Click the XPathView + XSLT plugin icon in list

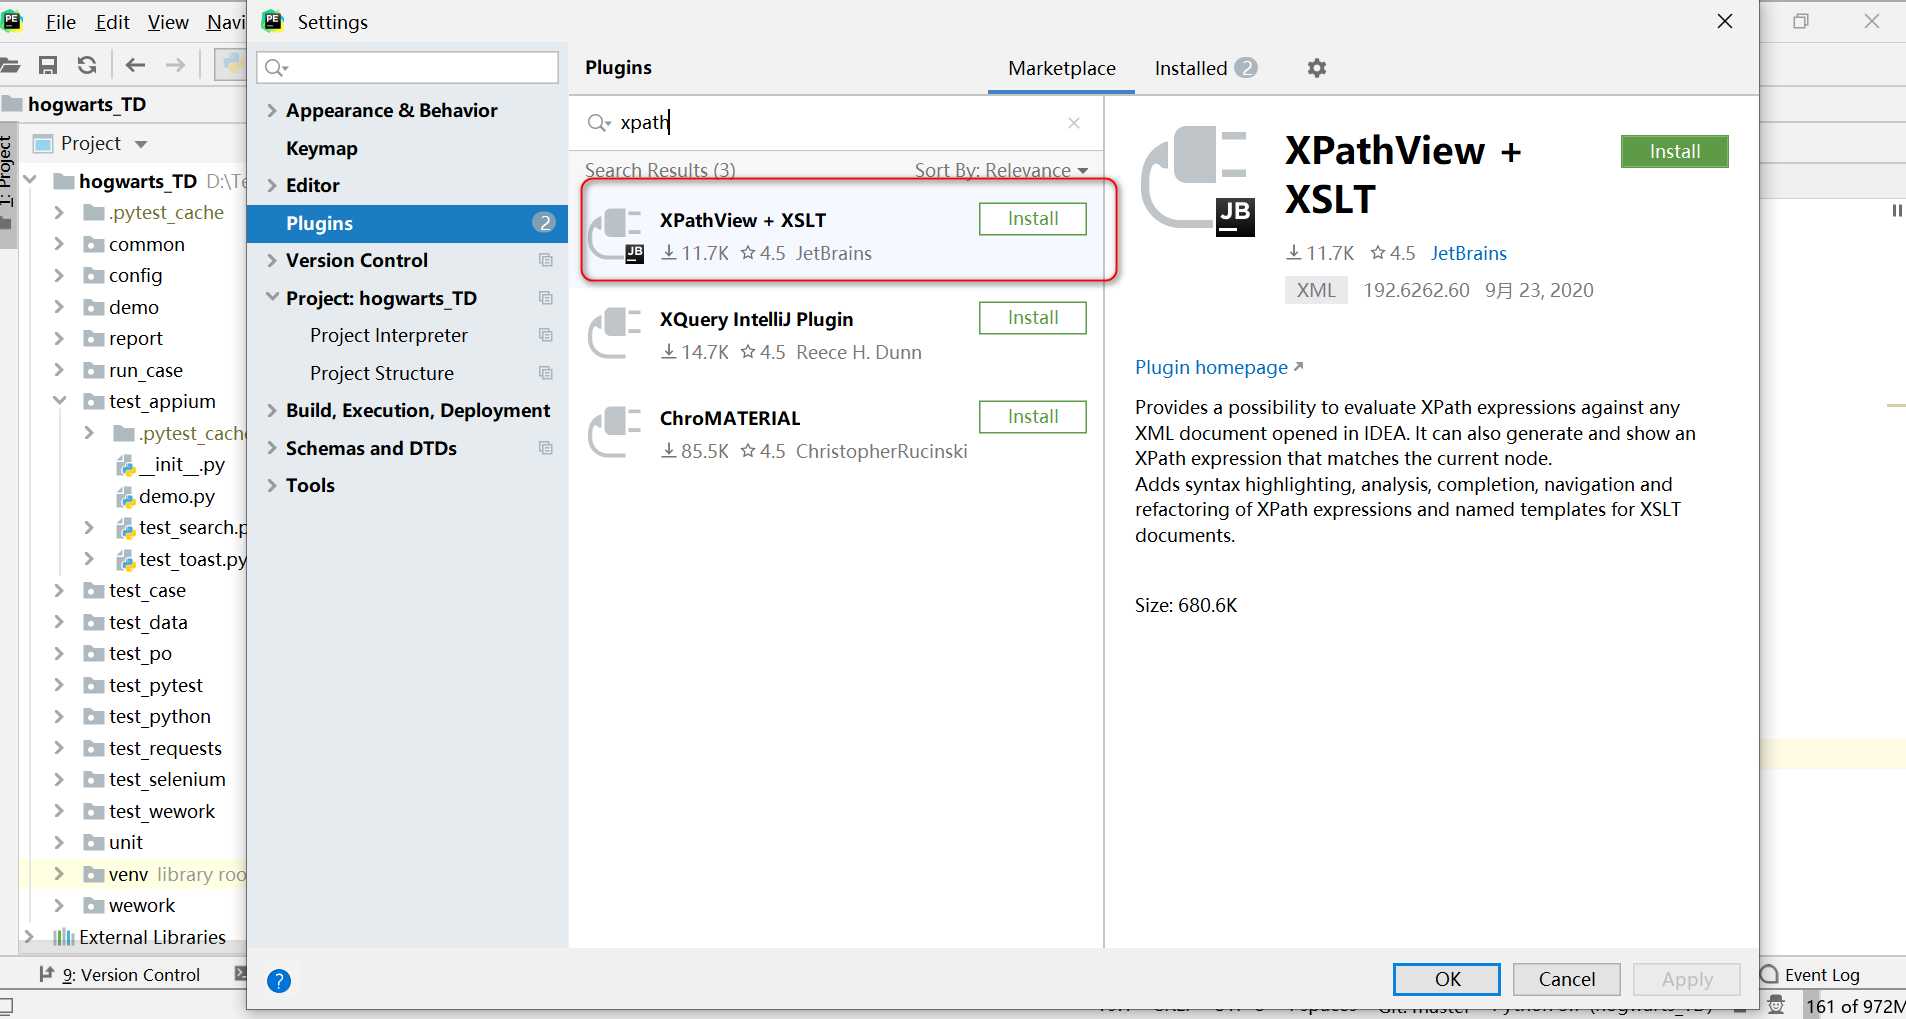[616, 235]
